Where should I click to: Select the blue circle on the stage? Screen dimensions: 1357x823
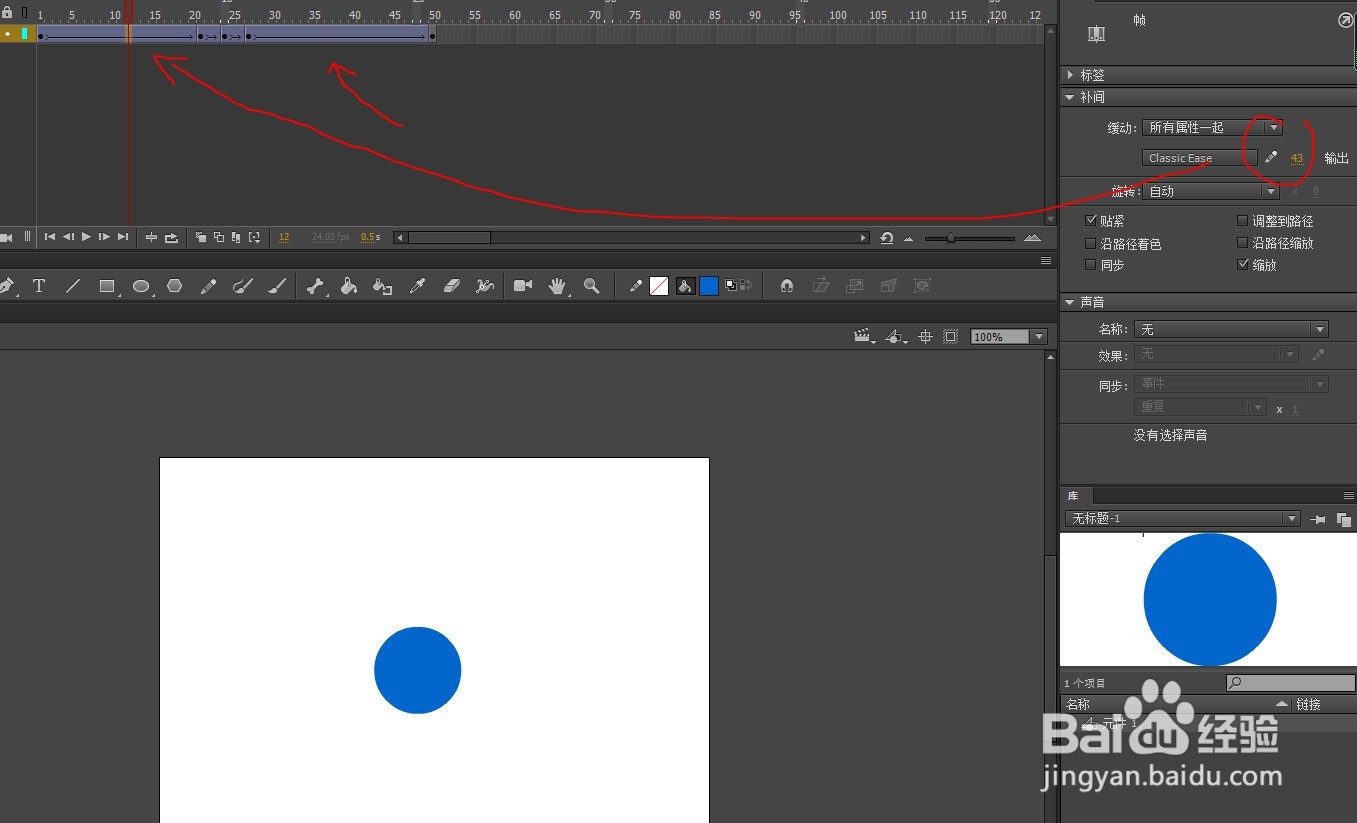click(x=417, y=670)
